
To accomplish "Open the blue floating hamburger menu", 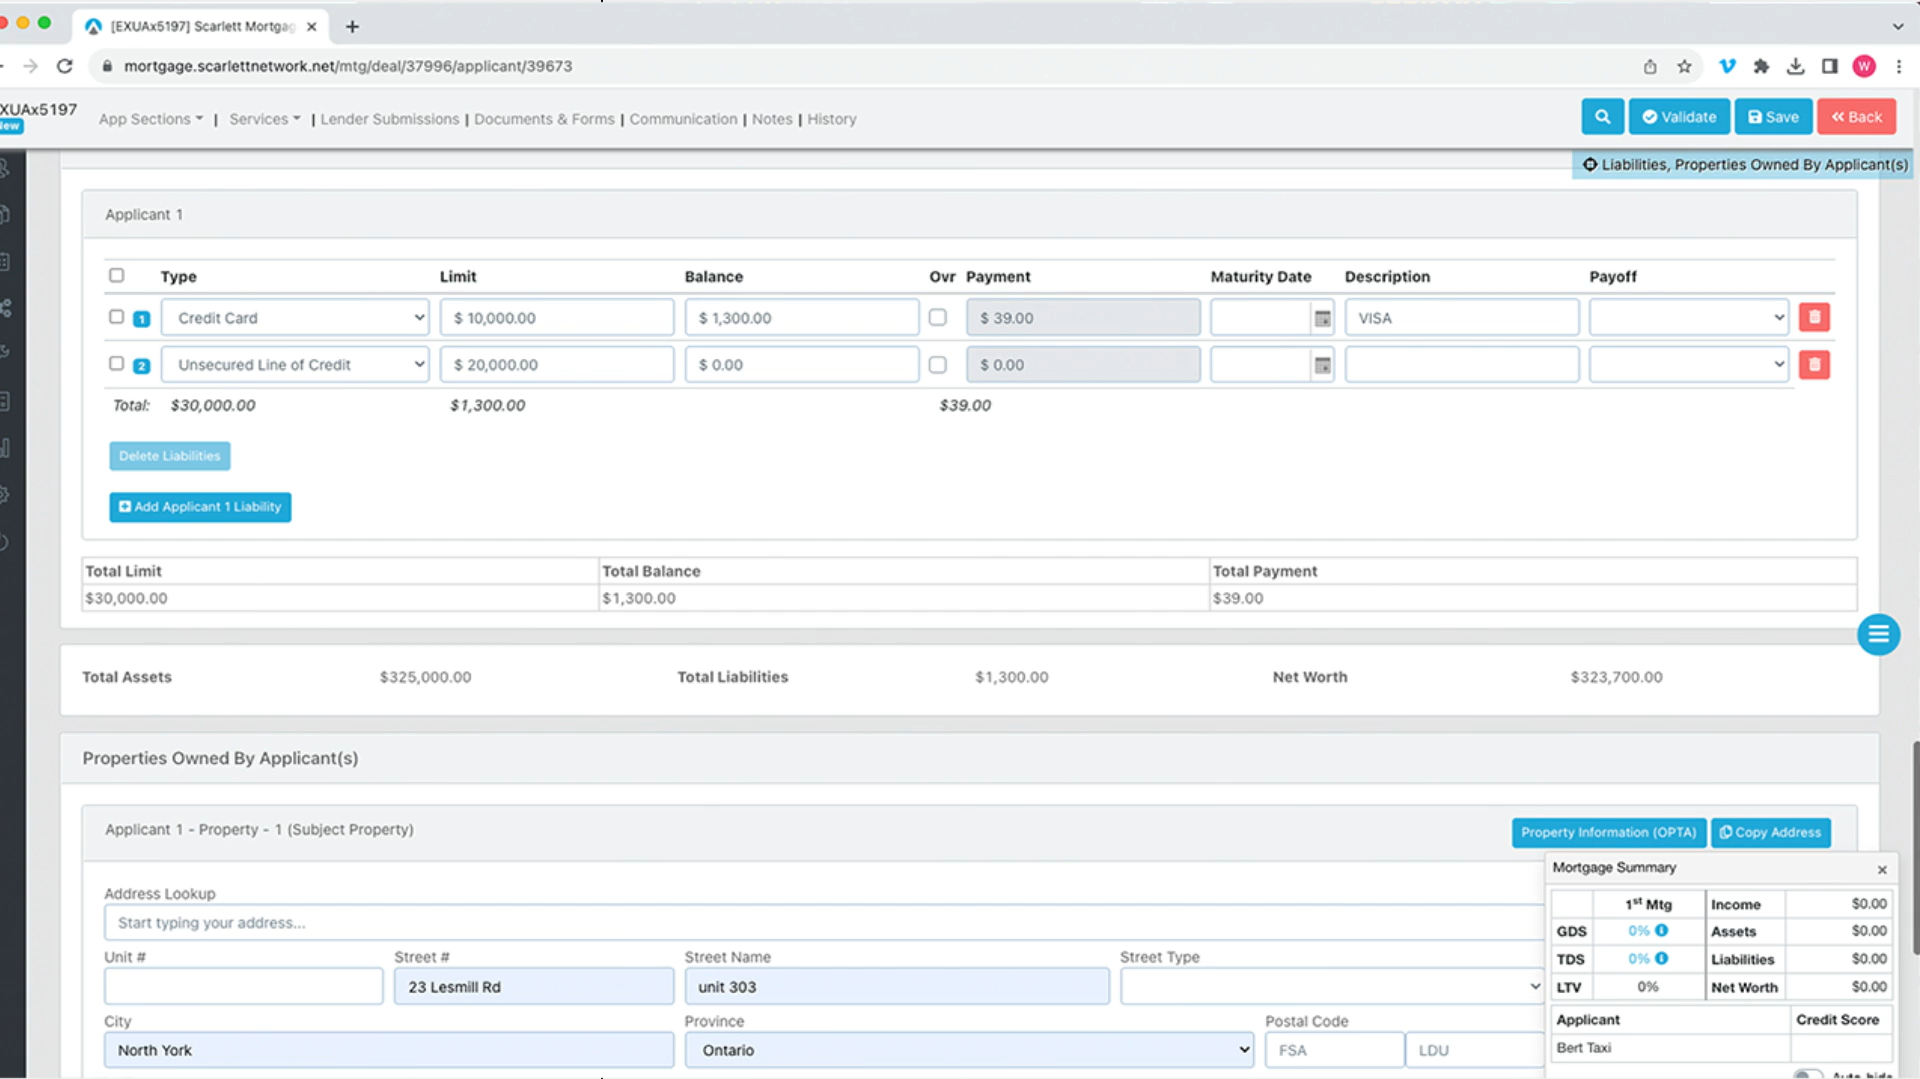I will 1878,635.
